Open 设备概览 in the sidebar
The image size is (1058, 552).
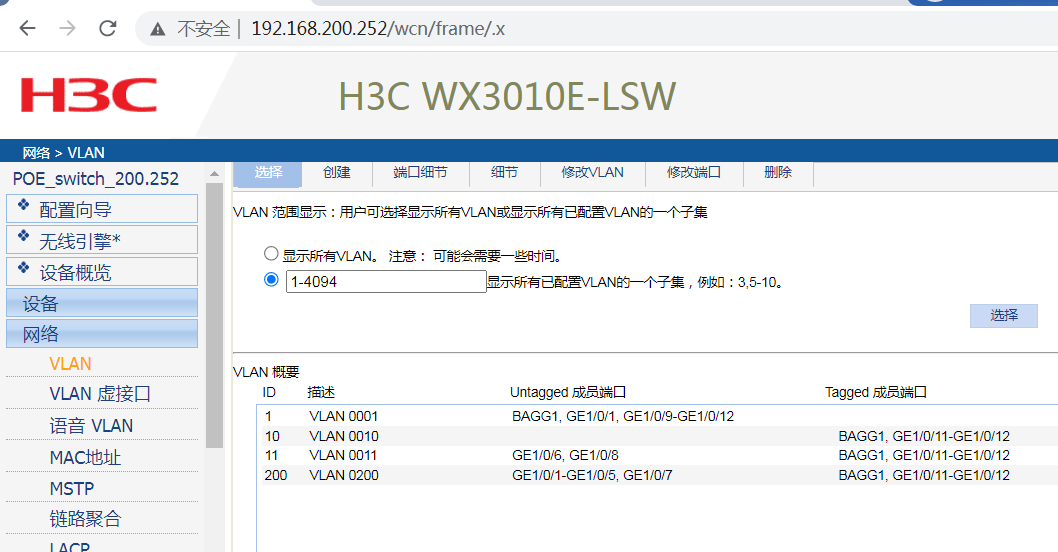[x=102, y=271]
